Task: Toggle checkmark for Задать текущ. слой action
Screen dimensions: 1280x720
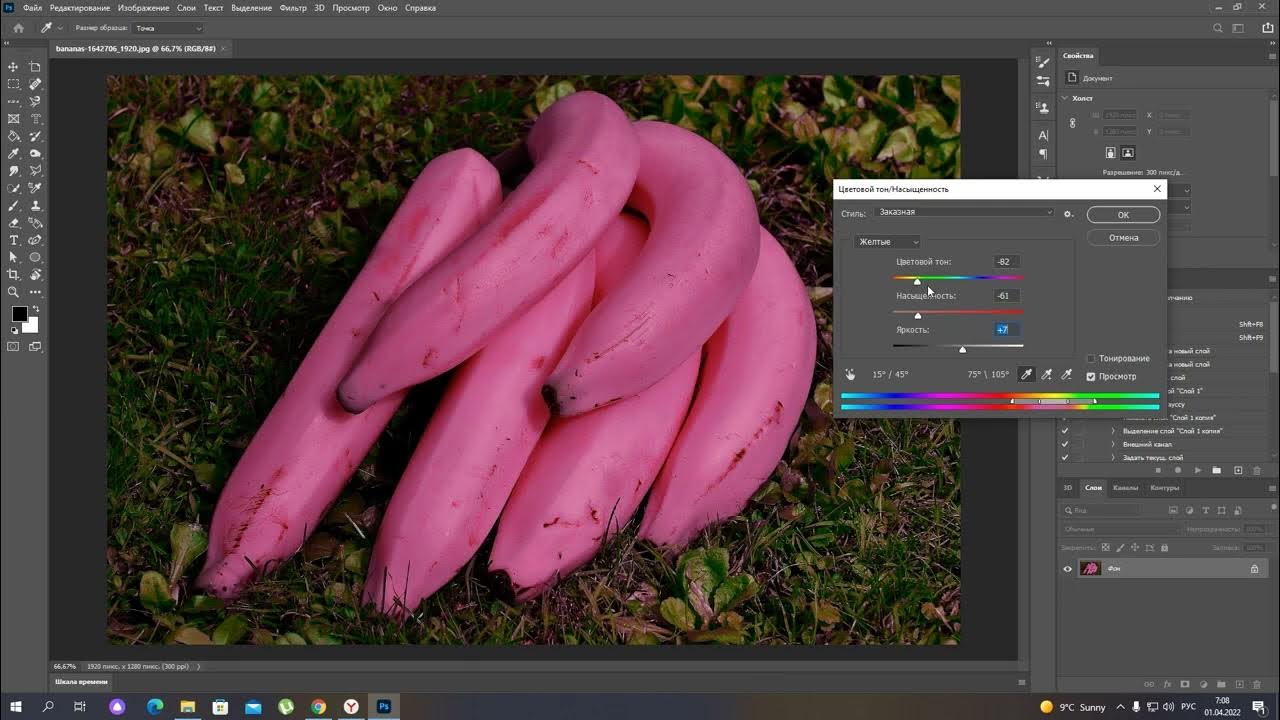Action: pos(1065,457)
